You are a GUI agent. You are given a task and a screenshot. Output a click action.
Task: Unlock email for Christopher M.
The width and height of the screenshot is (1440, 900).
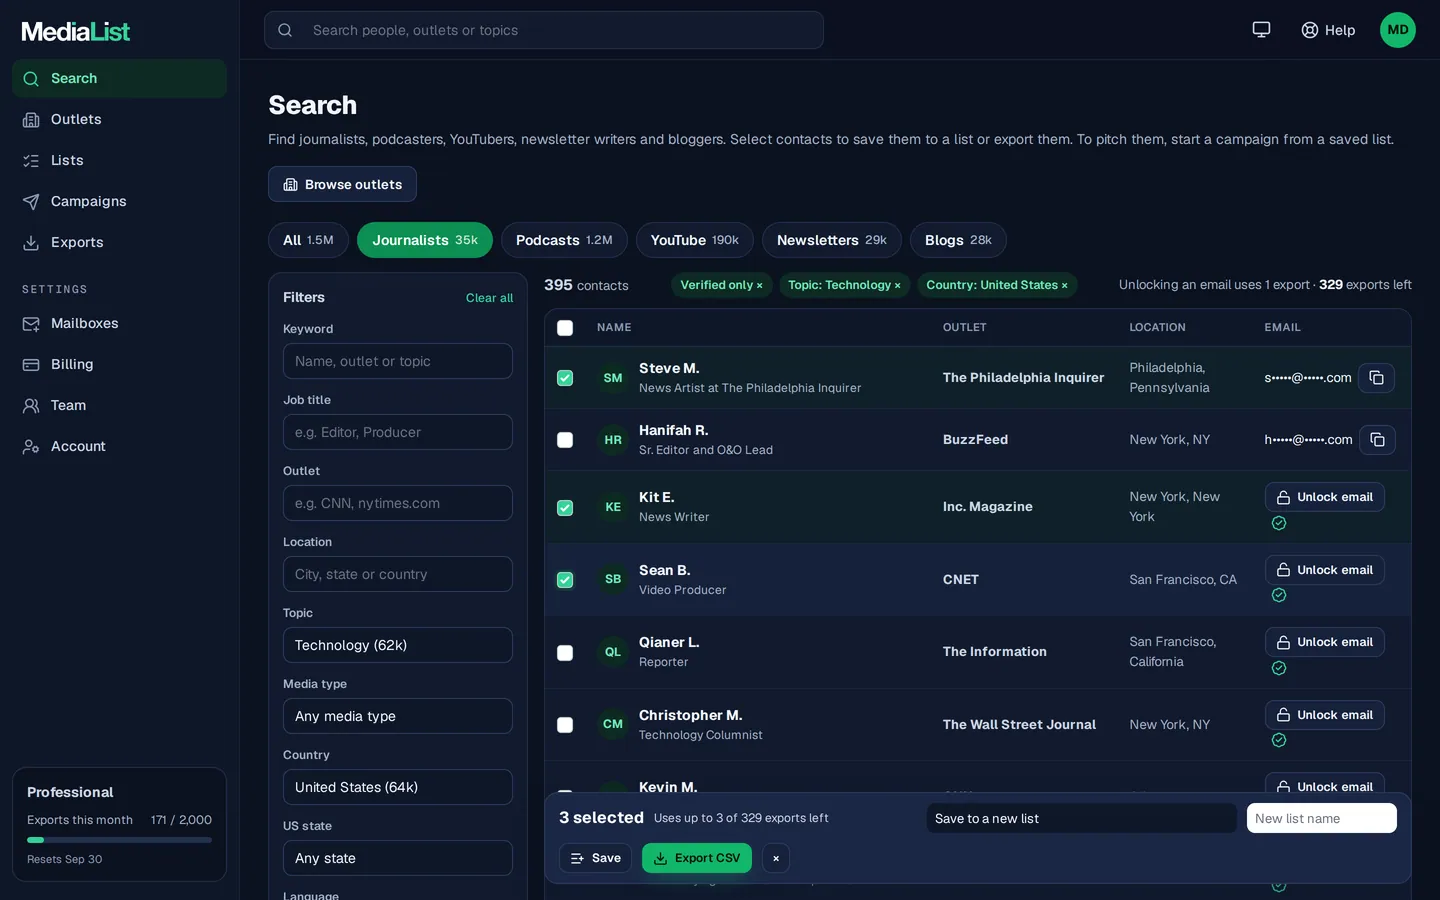click(x=1325, y=715)
